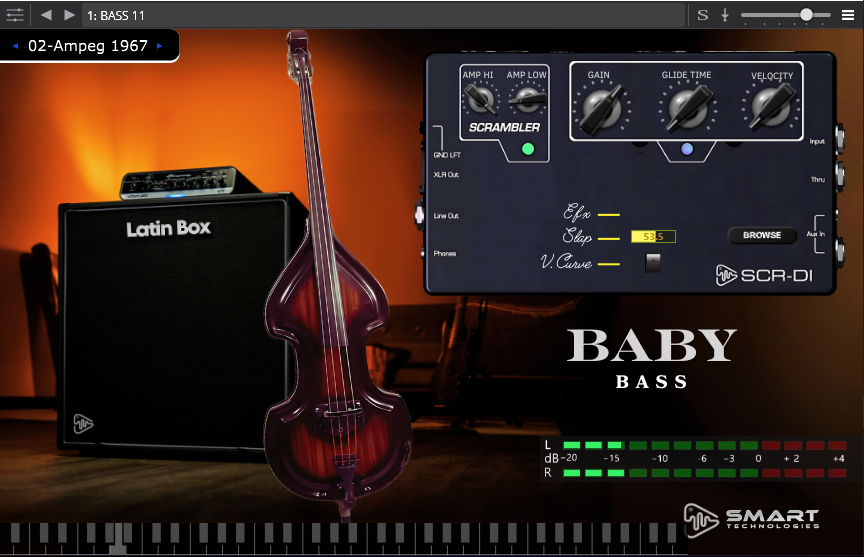
Task: Adjust the master volume slider in the top bar
Action: (x=786, y=15)
